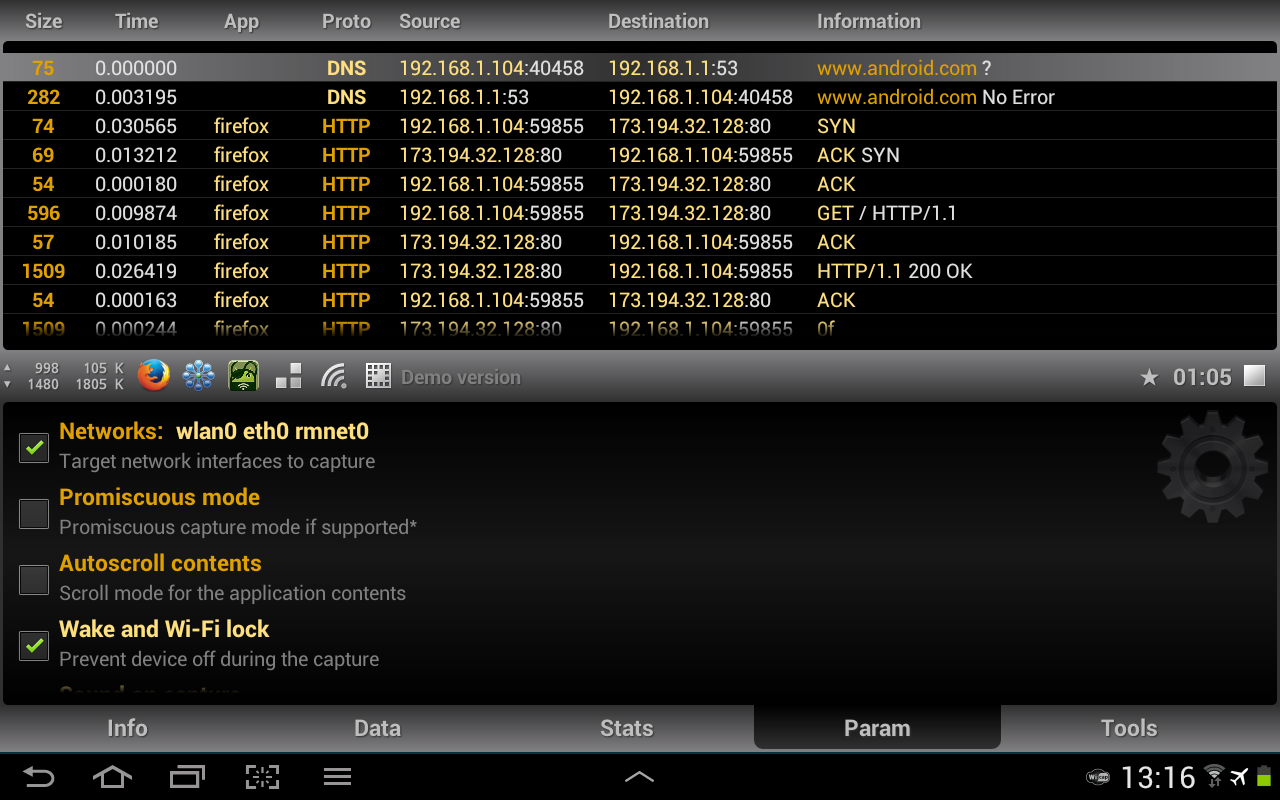Tap the wireless signal icon in the toolbar

coord(334,376)
